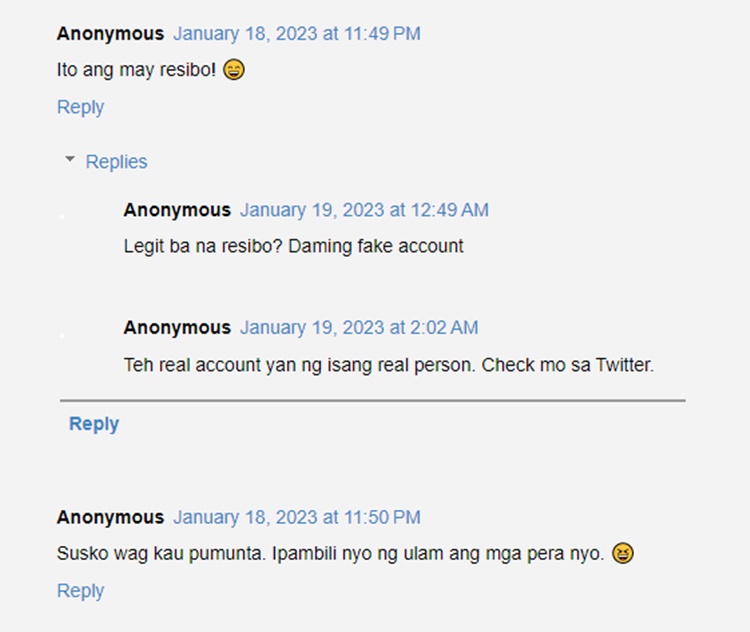Image resolution: width=750 pixels, height=632 pixels.
Task: Click the Anonymous author of the 2:02 AM reply
Action: (x=177, y=328)
